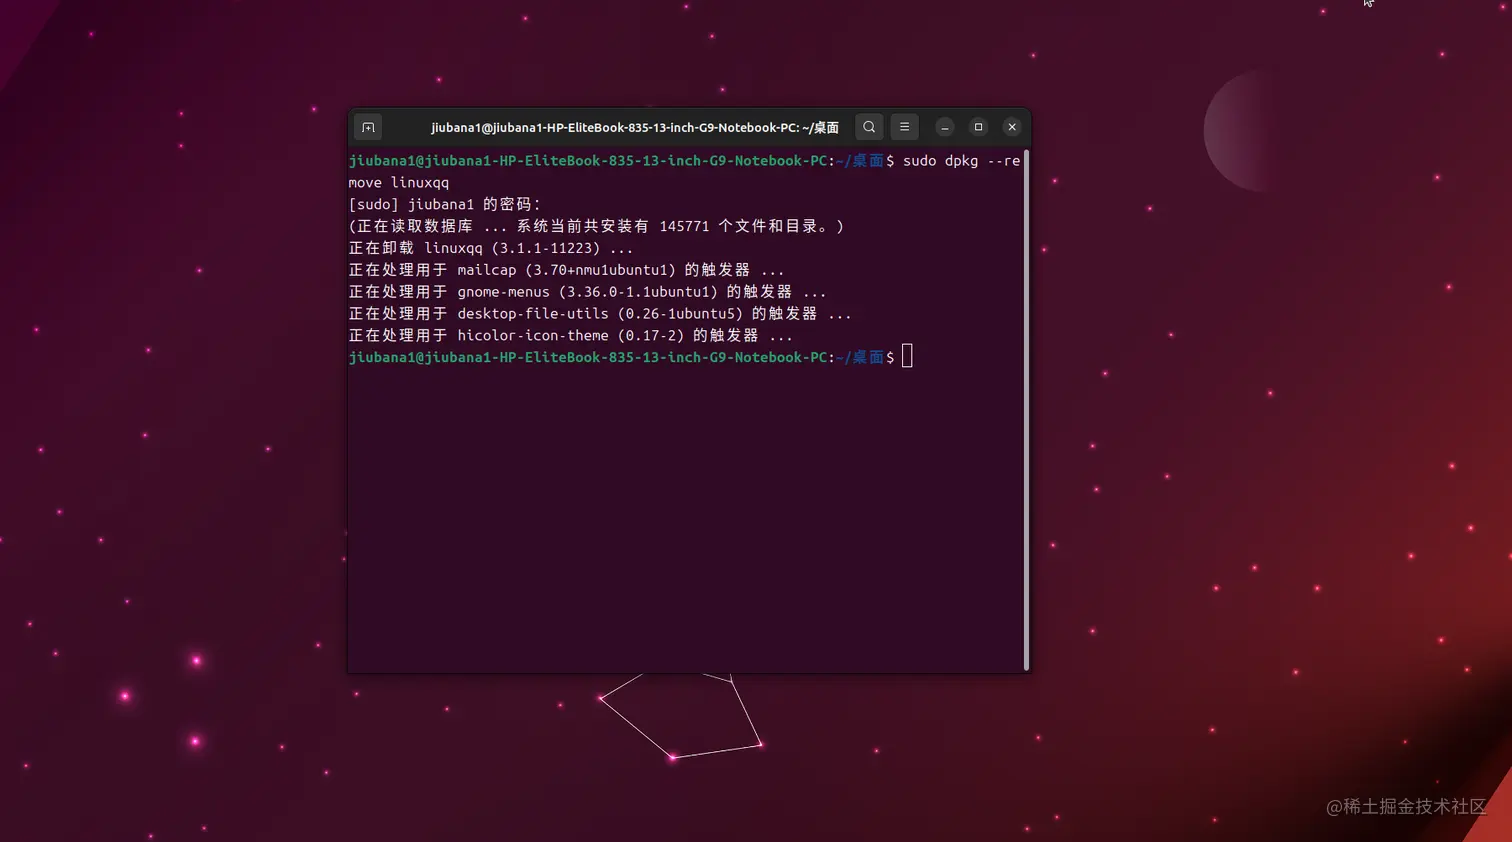Click the "正在卸载 linuxqq (3.1.1-11223)" line

(490, 248)
